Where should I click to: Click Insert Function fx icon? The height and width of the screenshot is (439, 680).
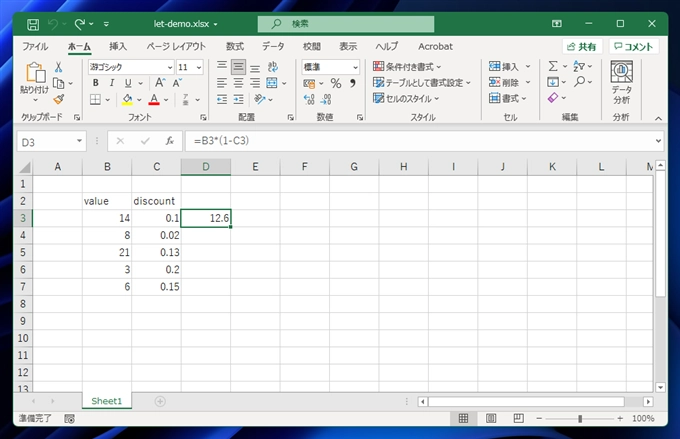click(x=170, y=141)
